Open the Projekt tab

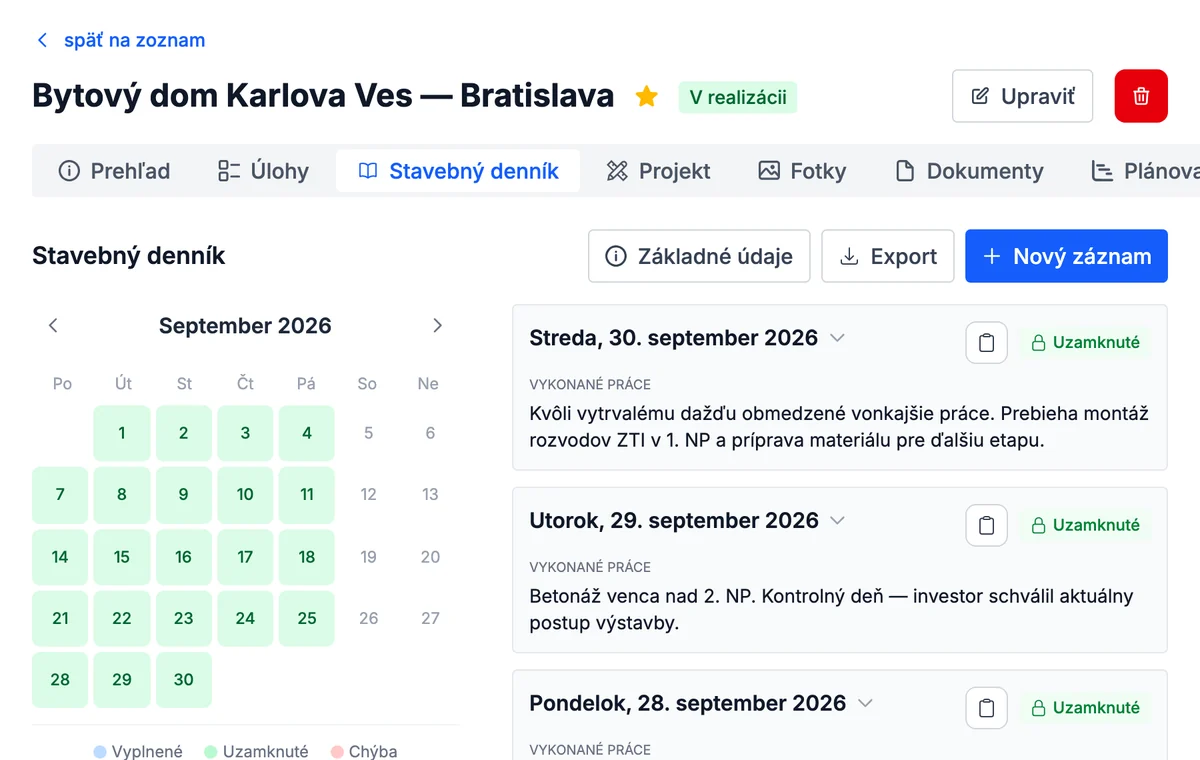pos(658,171)
